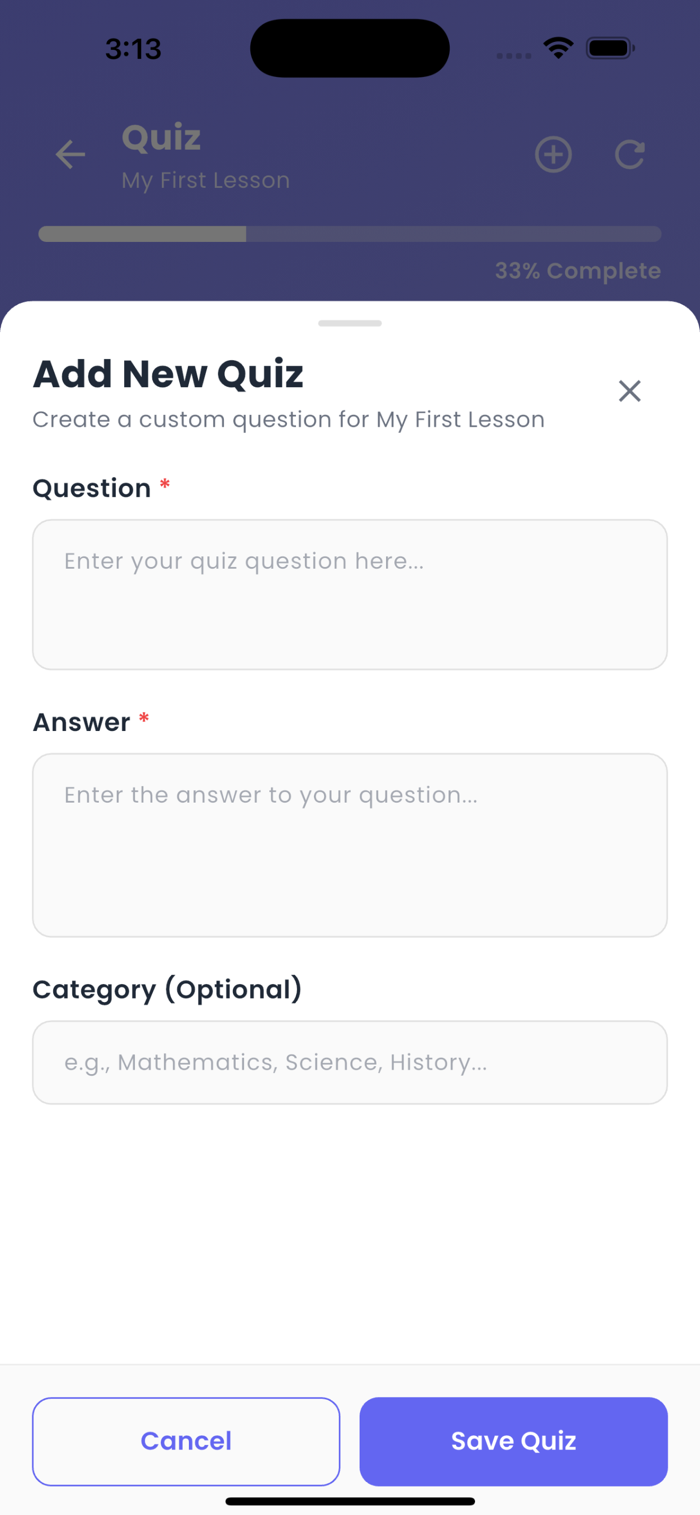Tap the Quiz header title

[x=161, y=138]
